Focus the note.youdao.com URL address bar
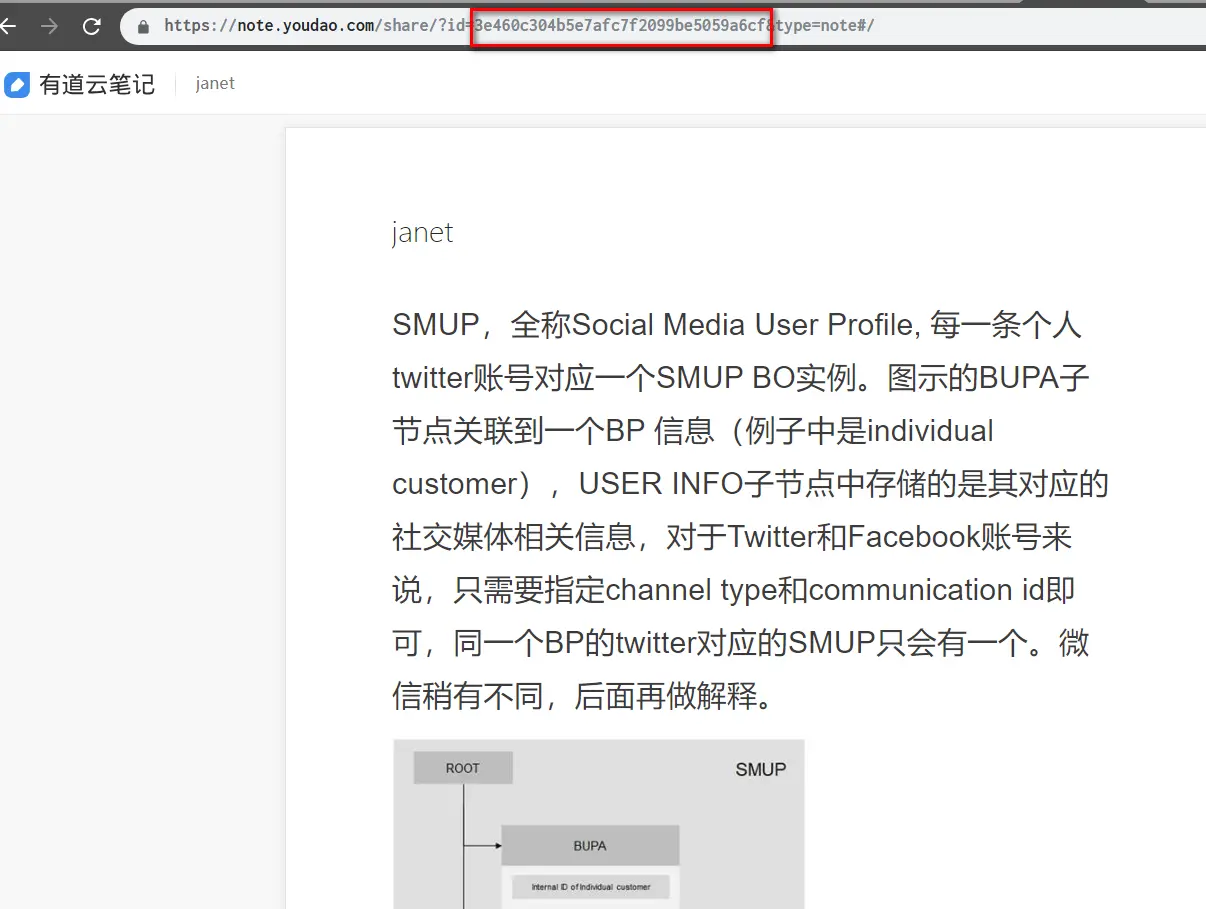This screenshot has height=909, width=1206. click(663, 26)
